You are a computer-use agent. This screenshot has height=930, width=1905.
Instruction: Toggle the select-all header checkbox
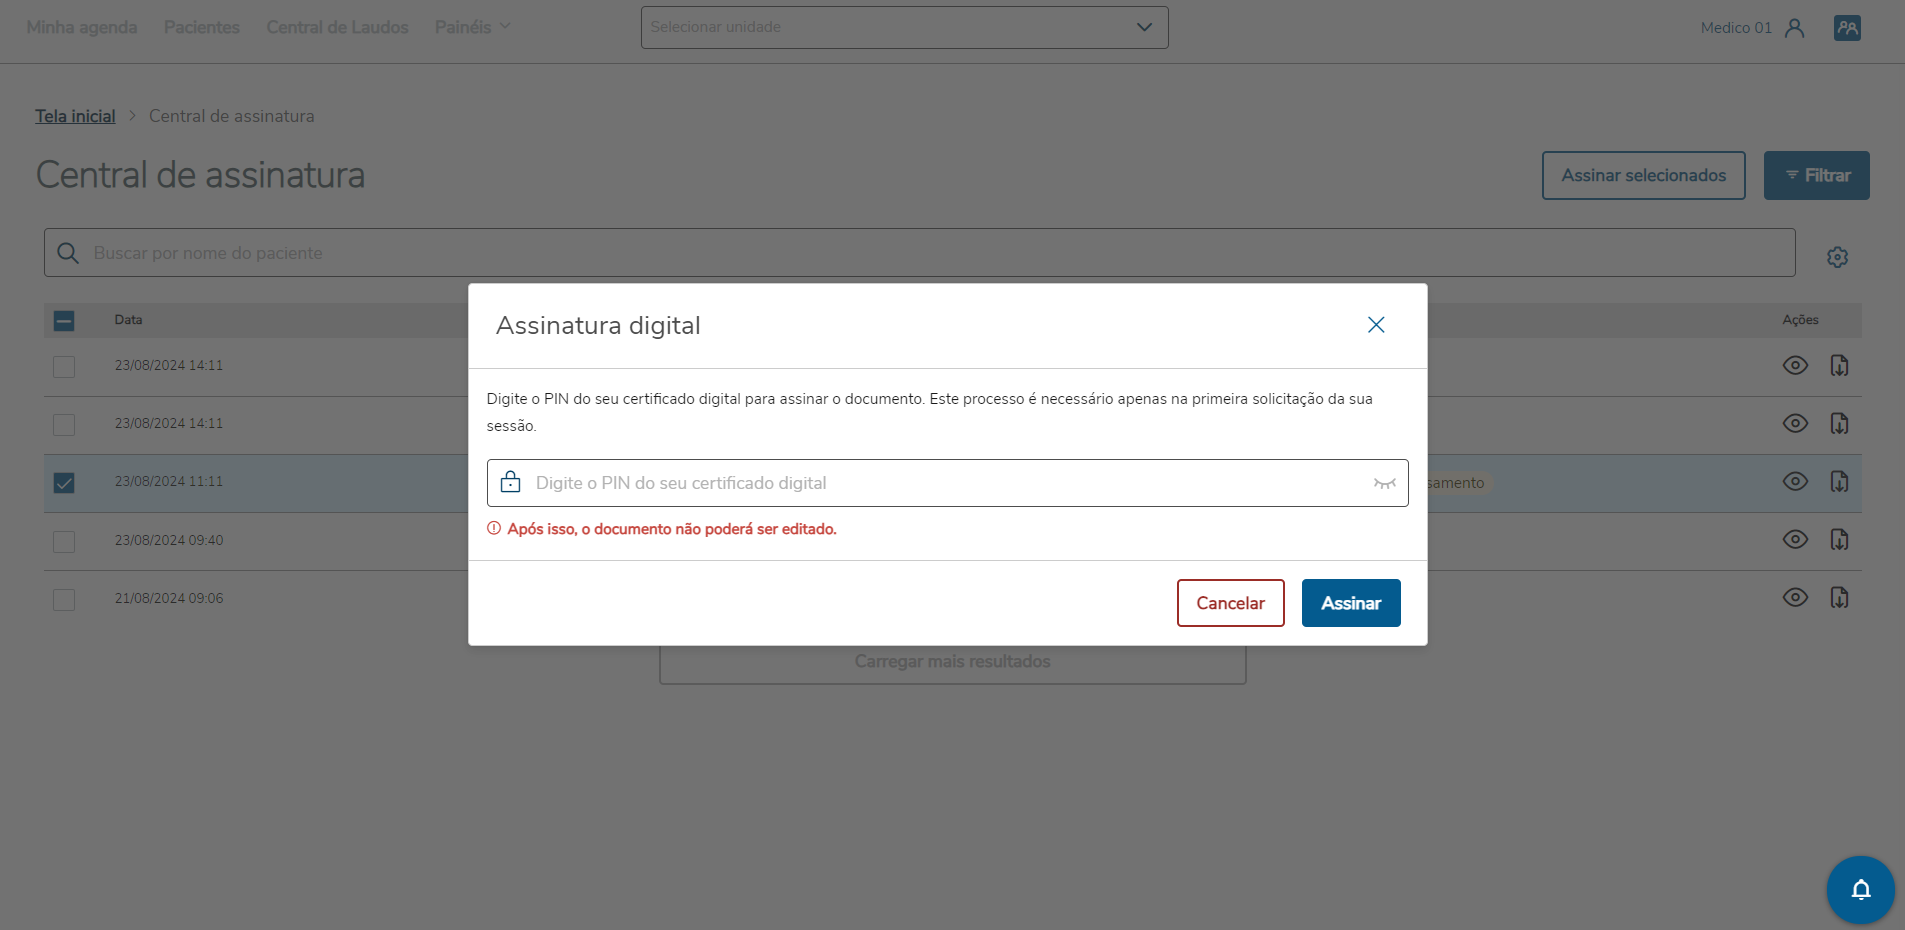[x=64, y=321]
